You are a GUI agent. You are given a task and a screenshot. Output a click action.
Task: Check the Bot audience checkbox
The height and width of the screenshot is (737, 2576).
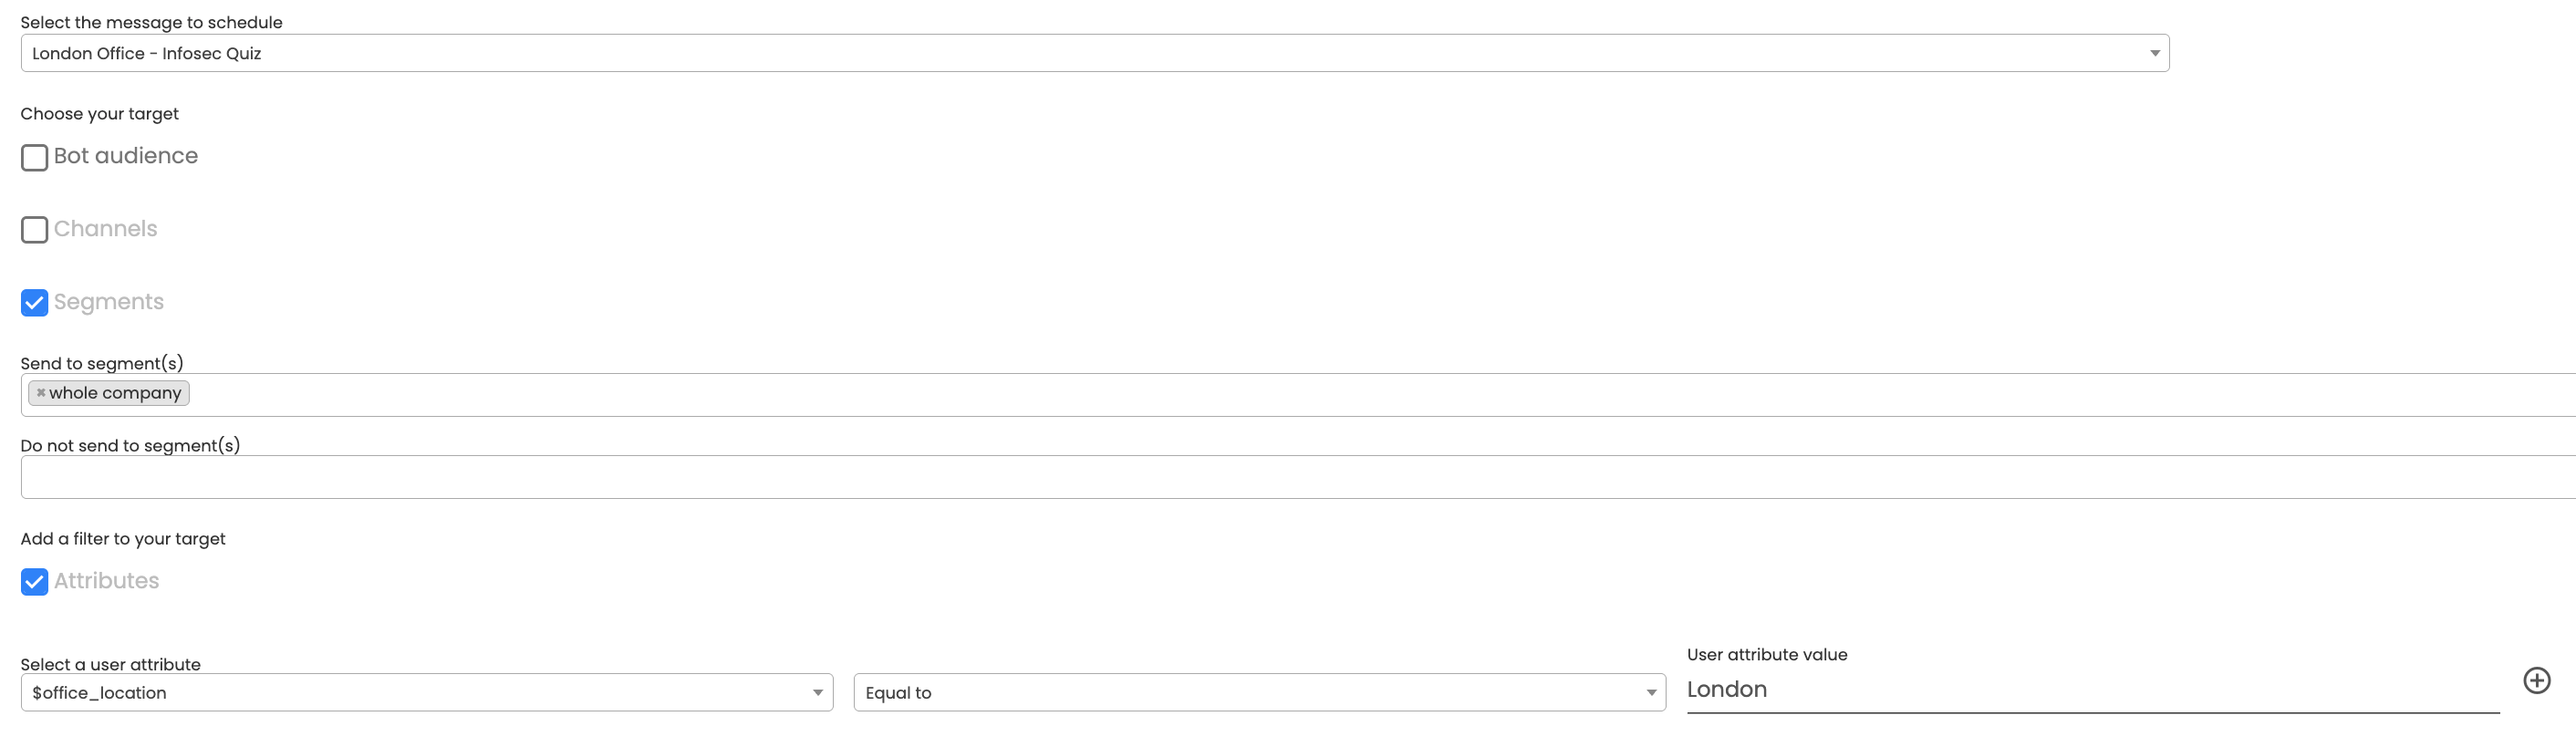point(34,157)
